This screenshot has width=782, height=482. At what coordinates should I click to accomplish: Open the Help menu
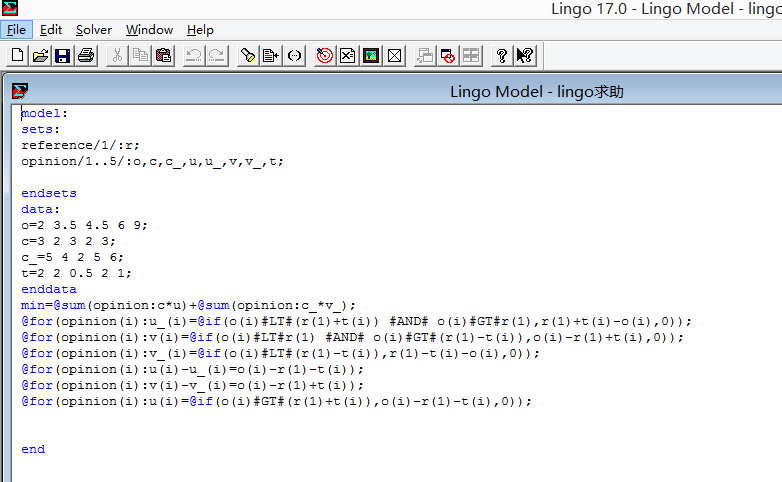[200, 30]
